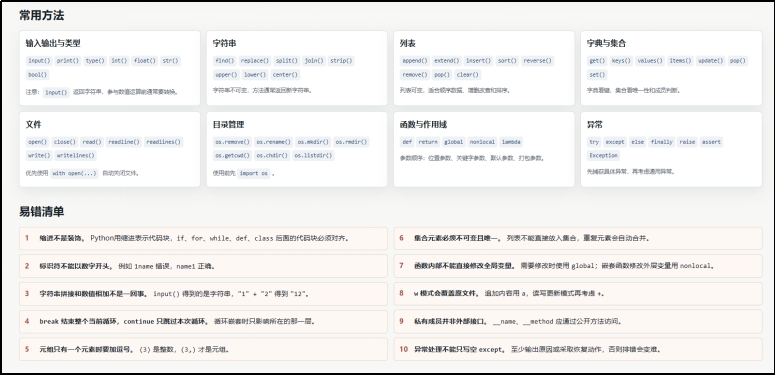Click the assert chip
Screen dimensions: 775x375
[x=711, y=142]
